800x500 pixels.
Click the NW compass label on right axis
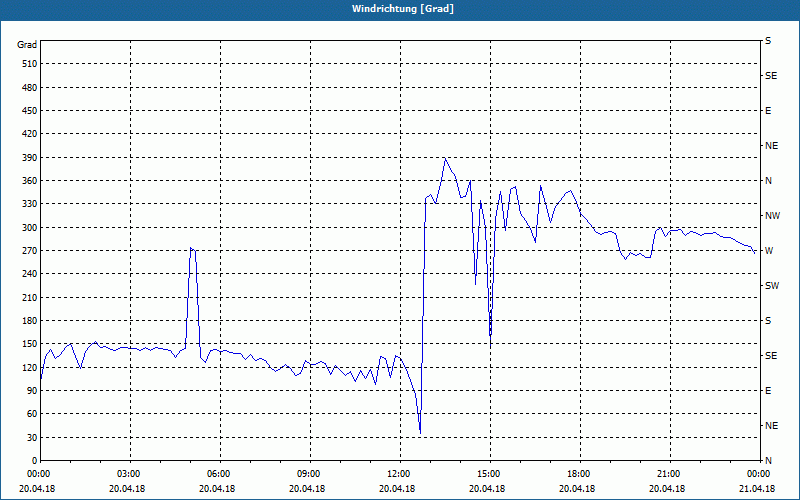[772, 216]
